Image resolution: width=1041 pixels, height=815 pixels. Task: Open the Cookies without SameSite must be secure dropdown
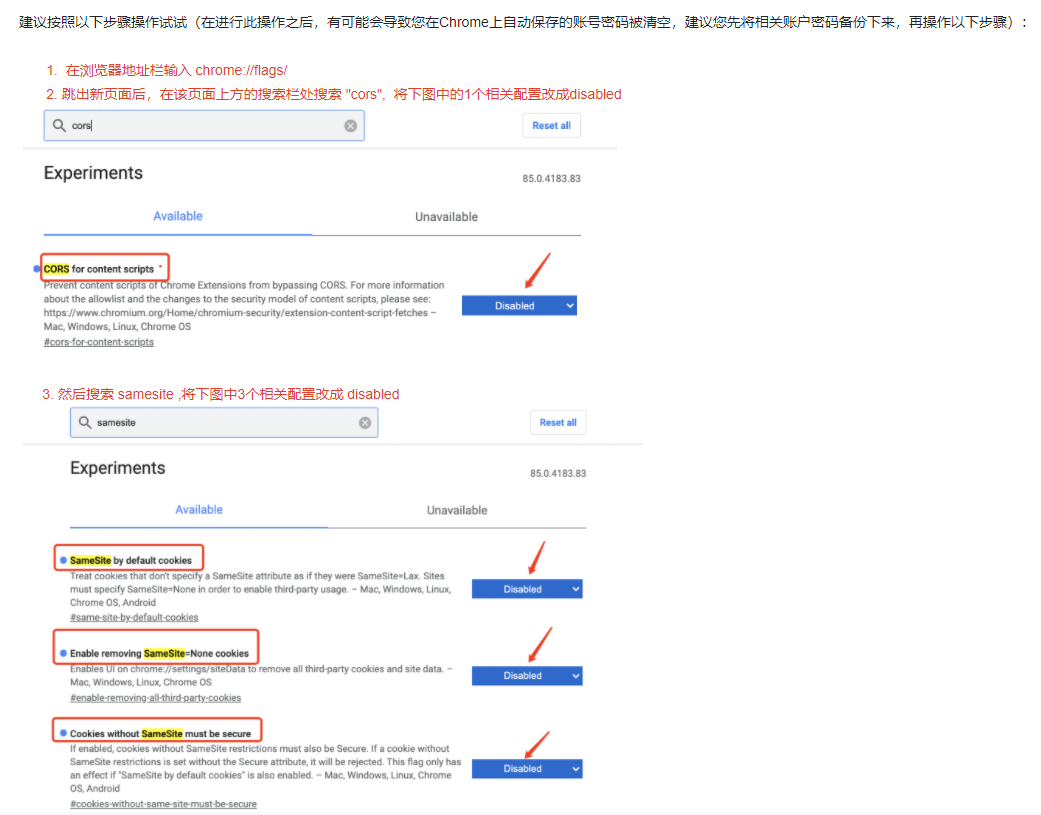pyautogui.click(x=526, y=769)
